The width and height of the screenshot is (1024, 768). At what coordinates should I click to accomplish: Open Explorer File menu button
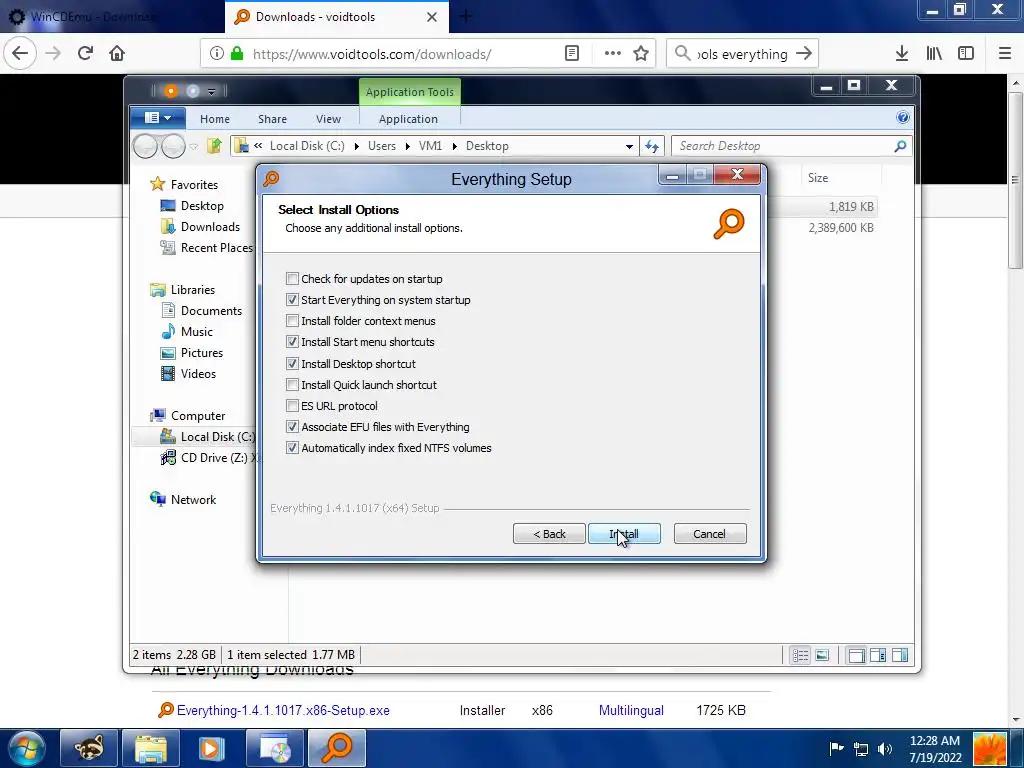tap(157, 118)
